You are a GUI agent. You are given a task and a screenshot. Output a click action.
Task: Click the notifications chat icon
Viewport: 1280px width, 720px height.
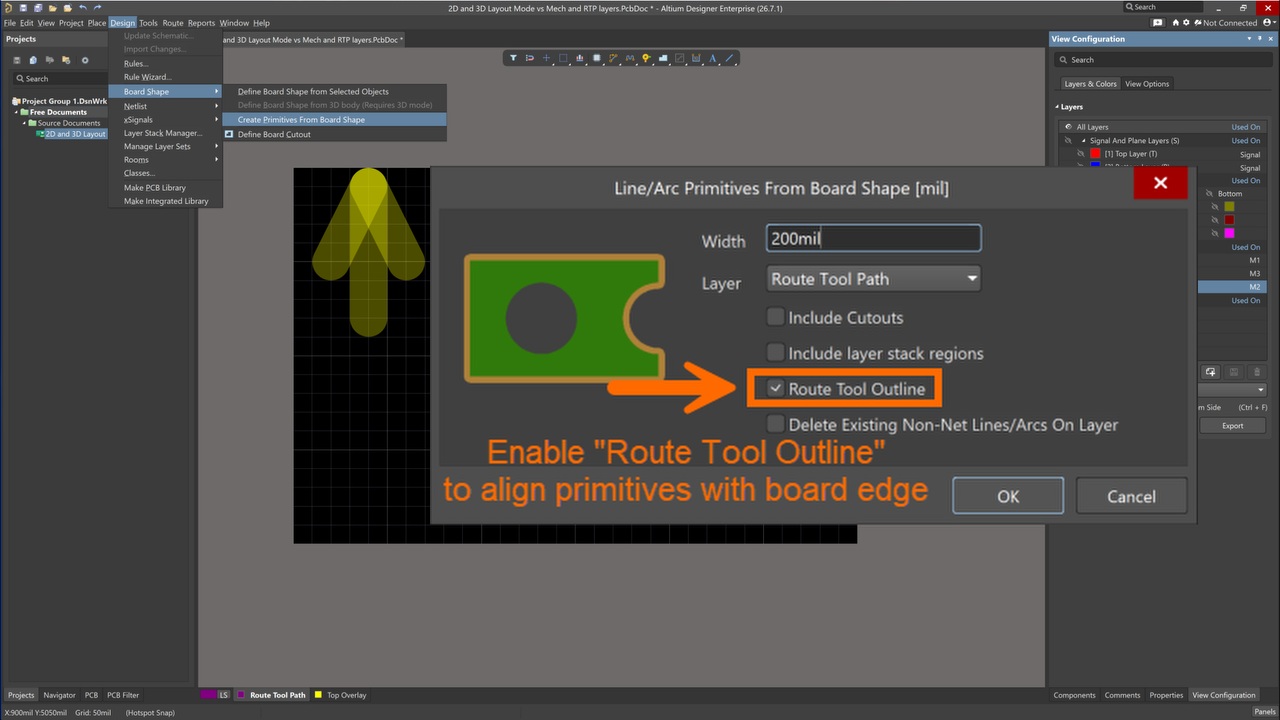(1158, 22)
